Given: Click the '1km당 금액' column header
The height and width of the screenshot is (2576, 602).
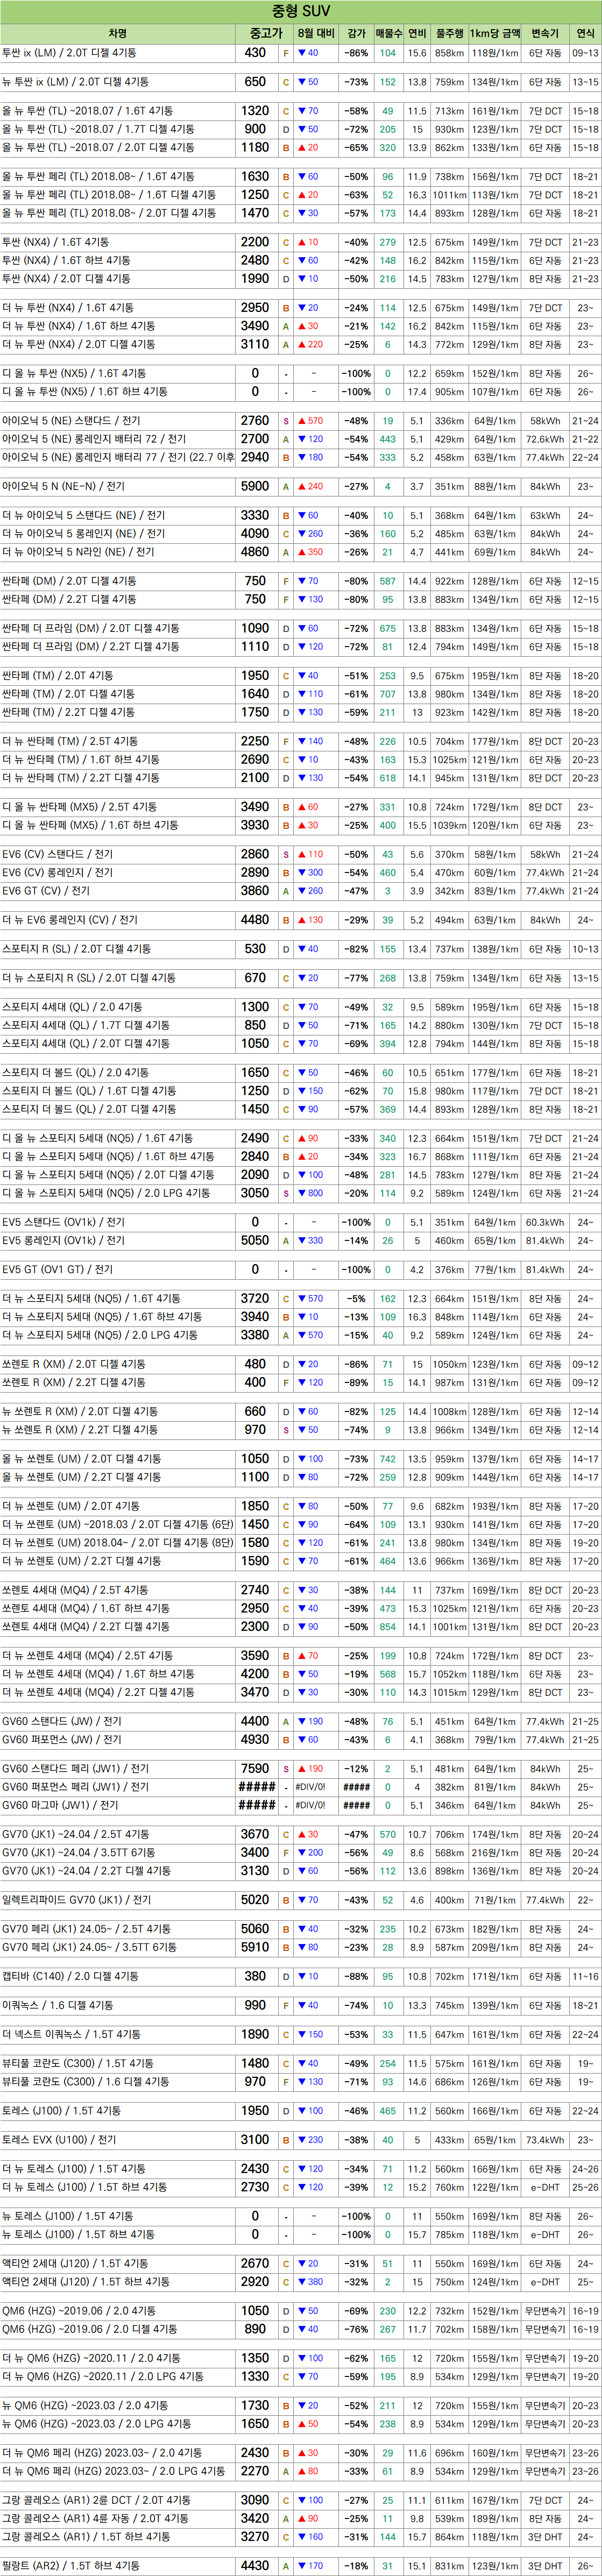Looking at the screenshot, I should point(494,33).
